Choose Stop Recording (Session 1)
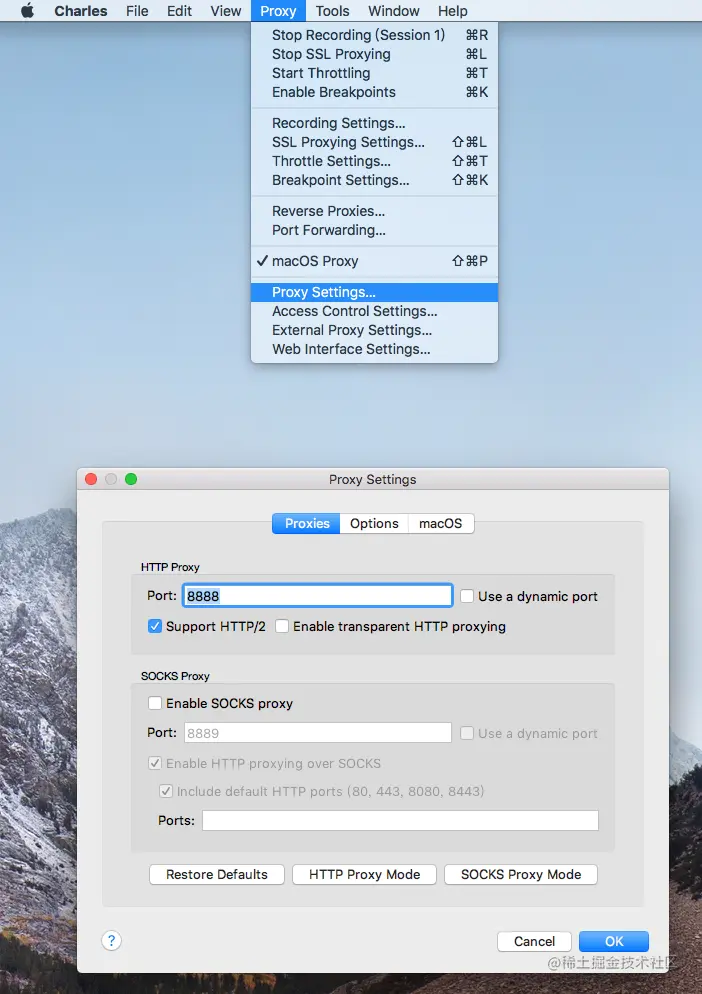The width and height of the screenshot is (702, 994). [374, 35]
